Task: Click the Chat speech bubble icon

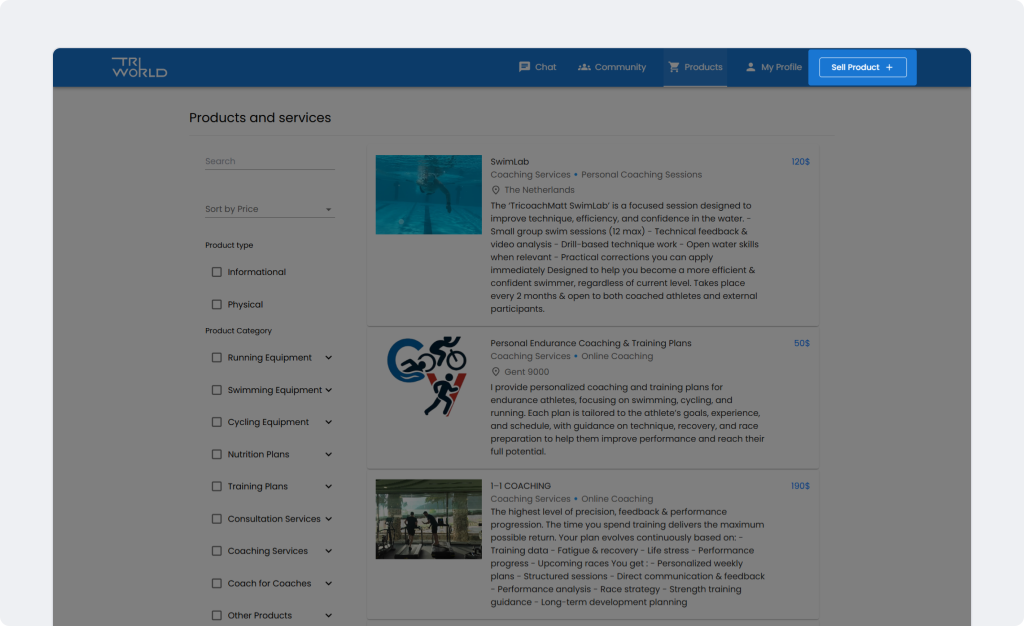Action: tap(524, 67)
